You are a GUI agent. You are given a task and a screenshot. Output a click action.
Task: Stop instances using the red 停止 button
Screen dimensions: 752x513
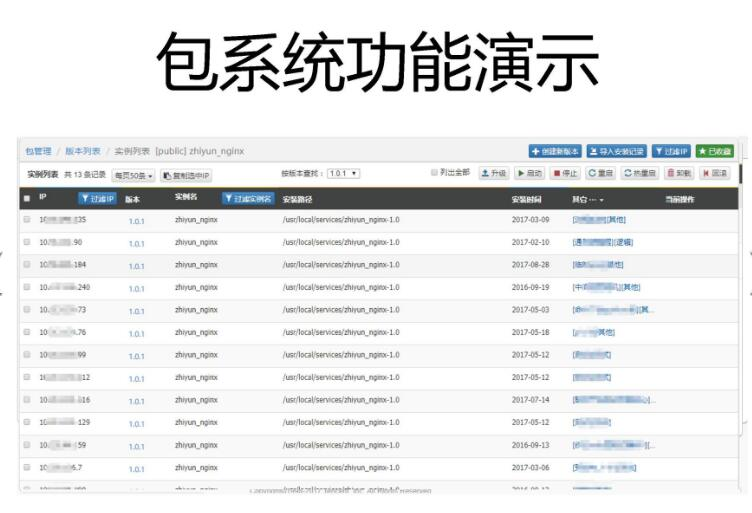pyautogui.click(x=565, y=173)
